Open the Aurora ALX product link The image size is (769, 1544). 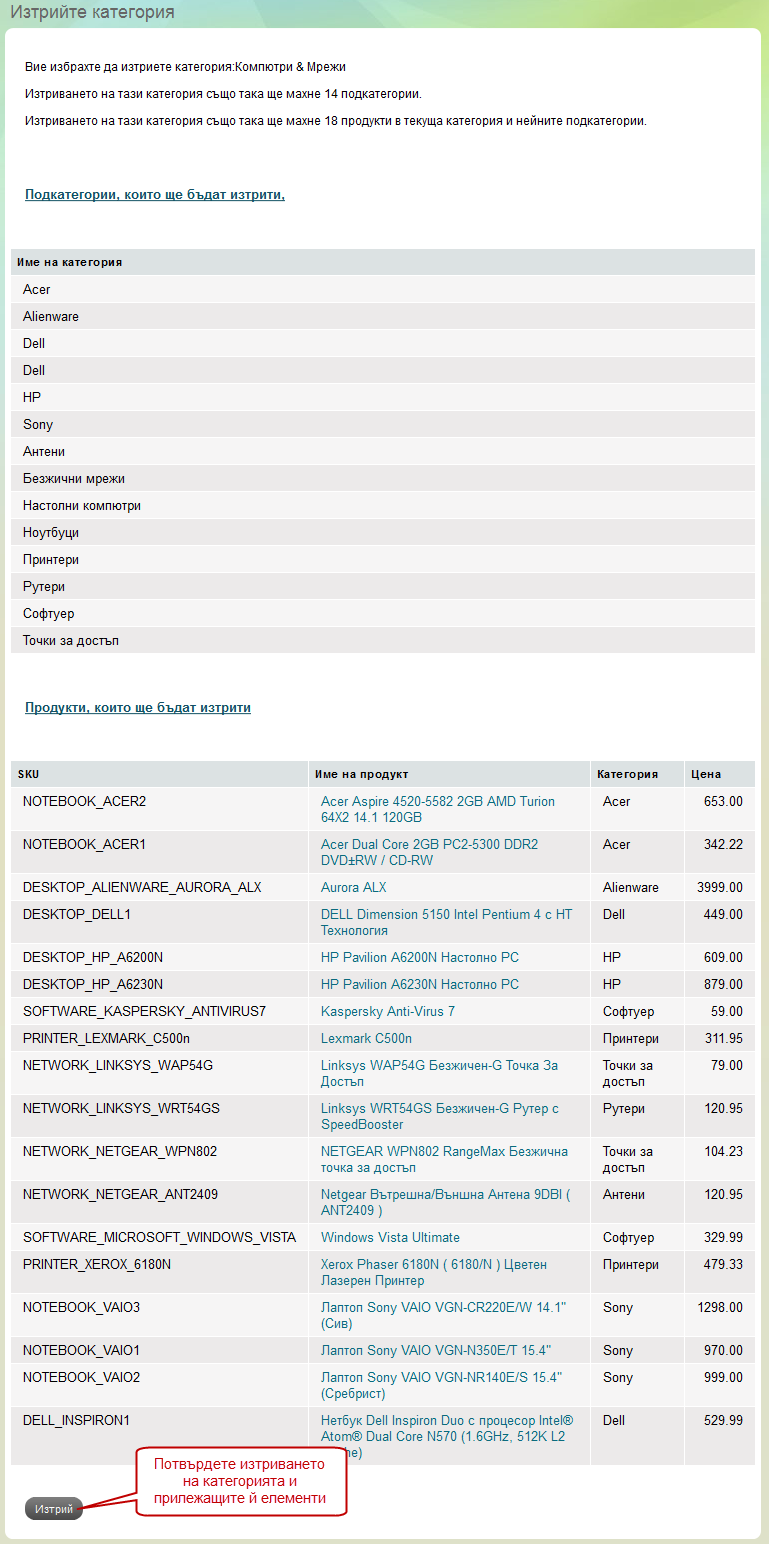coord(353,887)
